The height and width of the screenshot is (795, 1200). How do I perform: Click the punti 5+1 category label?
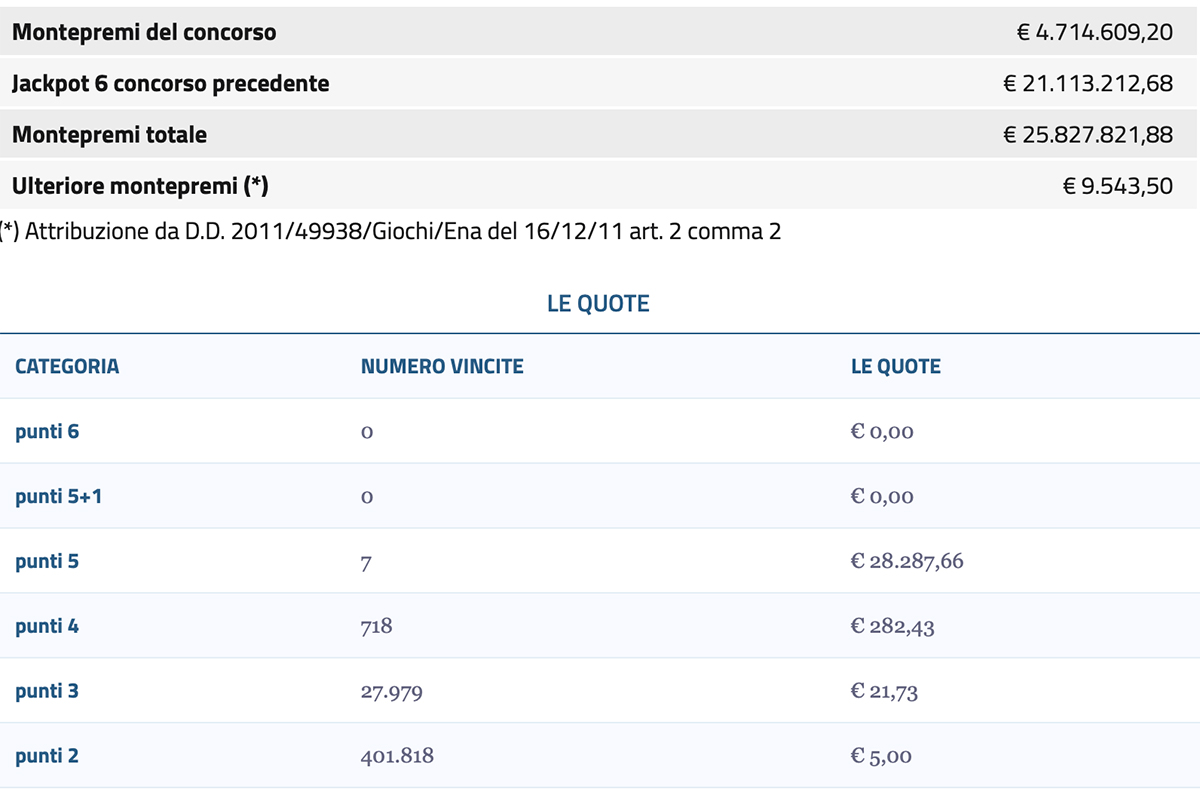coord(58,496)
